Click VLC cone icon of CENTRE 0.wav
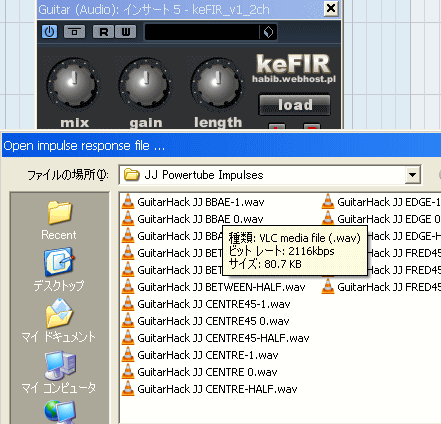Image resolution: width=441 pixels, height=424 pixels. [x=128, y=372]
